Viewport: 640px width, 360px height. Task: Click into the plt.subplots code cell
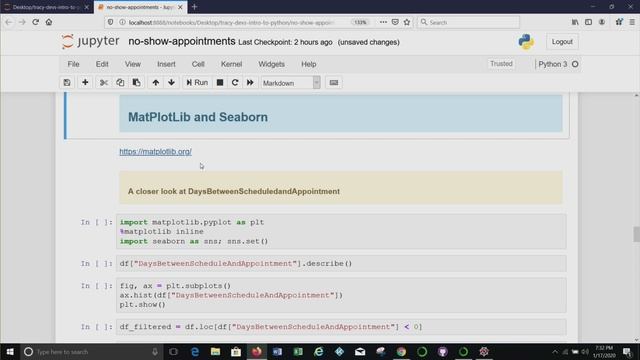(x=341, y=295)
